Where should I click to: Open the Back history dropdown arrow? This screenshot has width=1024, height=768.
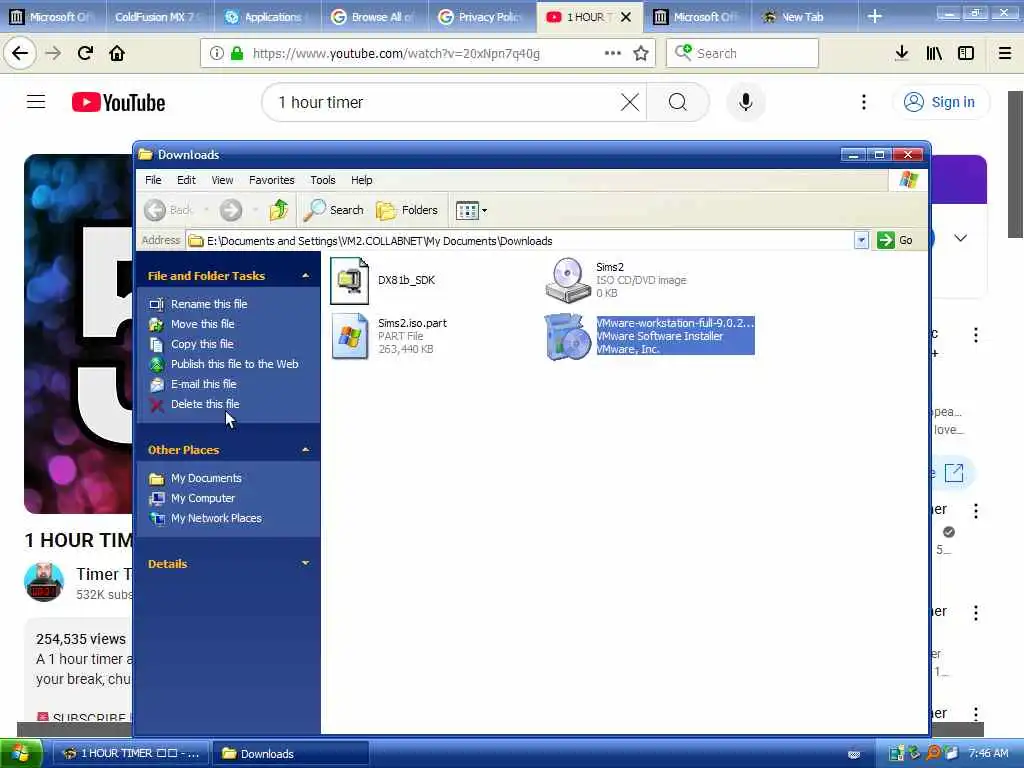(206, 210)
